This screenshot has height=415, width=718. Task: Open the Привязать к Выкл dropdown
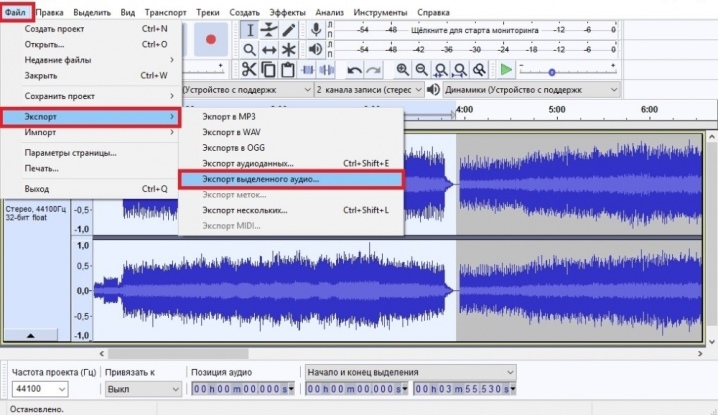143,389
